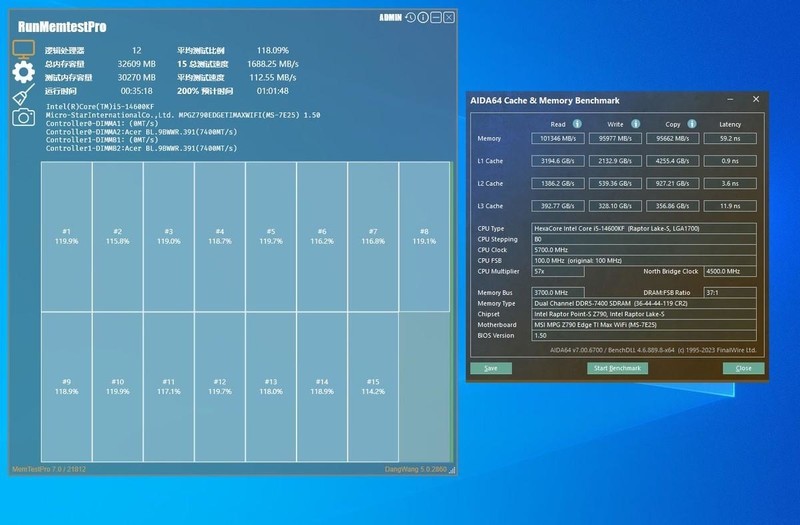Click the Memory Write field 95977 MB/s

click(615, 138)
